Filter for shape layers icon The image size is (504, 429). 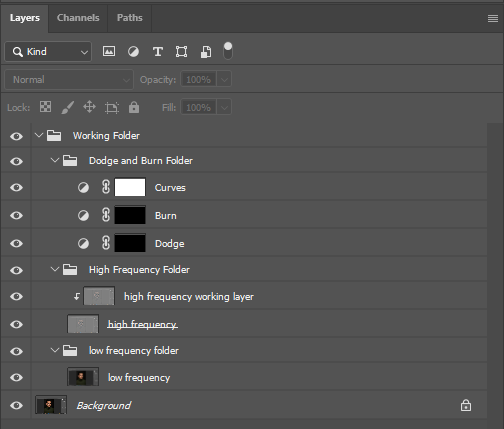coord(181,52)
